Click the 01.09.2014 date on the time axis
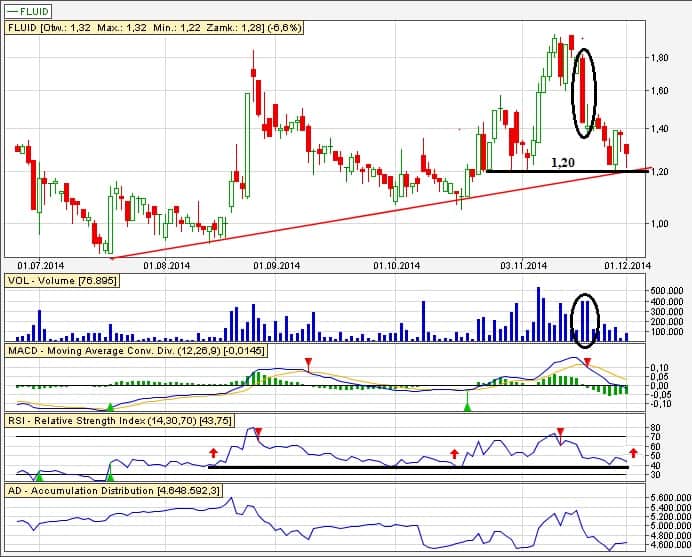Screen dimensions: 692x557 [x=276, y=265]
